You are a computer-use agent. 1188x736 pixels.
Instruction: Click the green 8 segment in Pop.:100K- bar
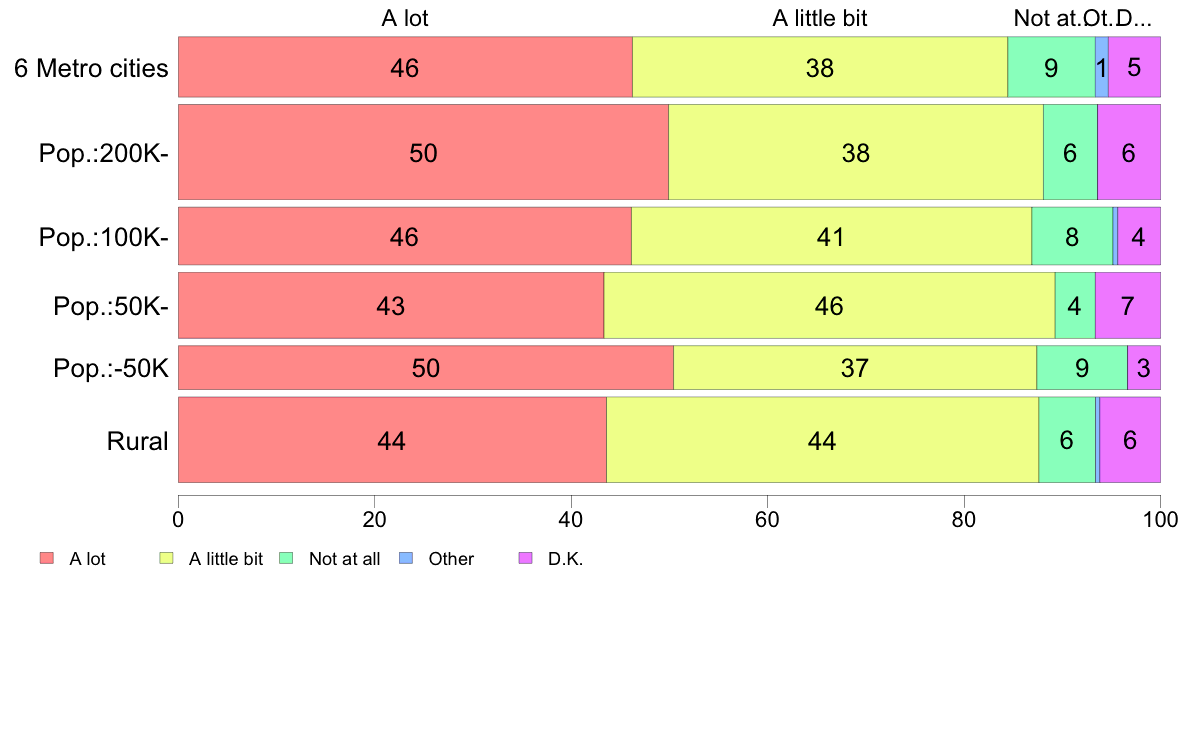pyautogui.click(x=1071, y=238)
